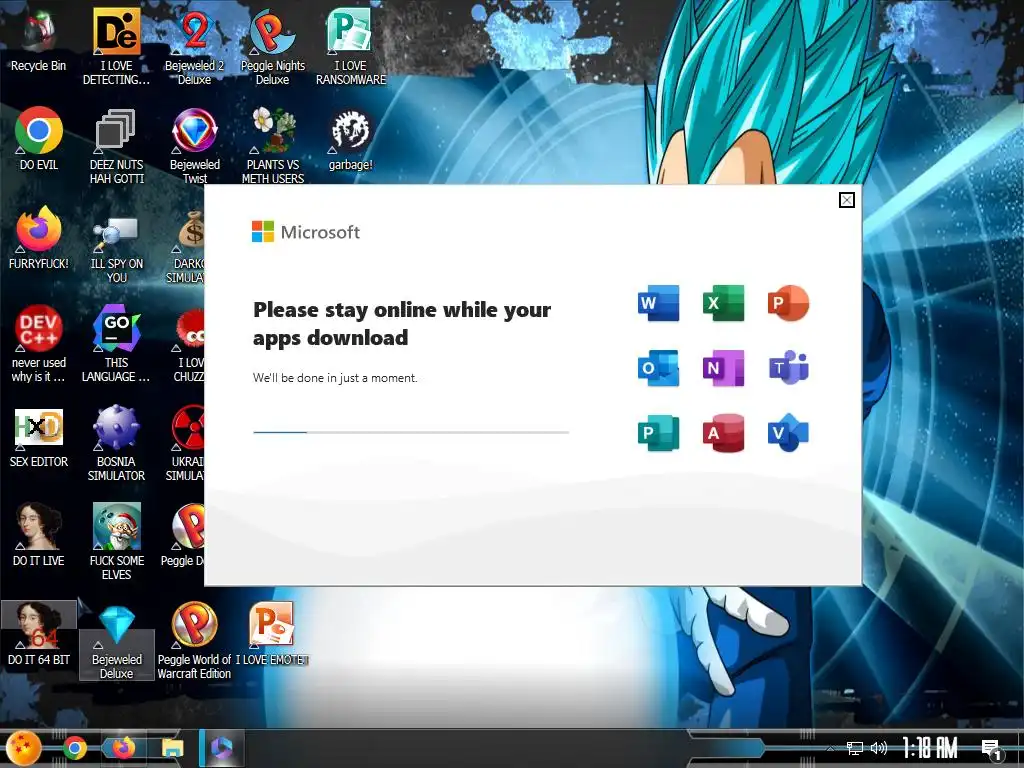Screen dimensions: 1024x768
Task: Open the Dev C++ never used shortcut
Action: [x=39, y=343]
